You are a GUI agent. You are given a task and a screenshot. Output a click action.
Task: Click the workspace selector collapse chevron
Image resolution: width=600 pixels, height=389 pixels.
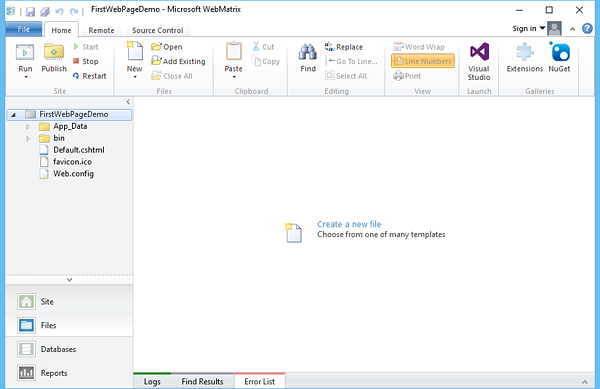pyautogui.click(x=69, y=280)
